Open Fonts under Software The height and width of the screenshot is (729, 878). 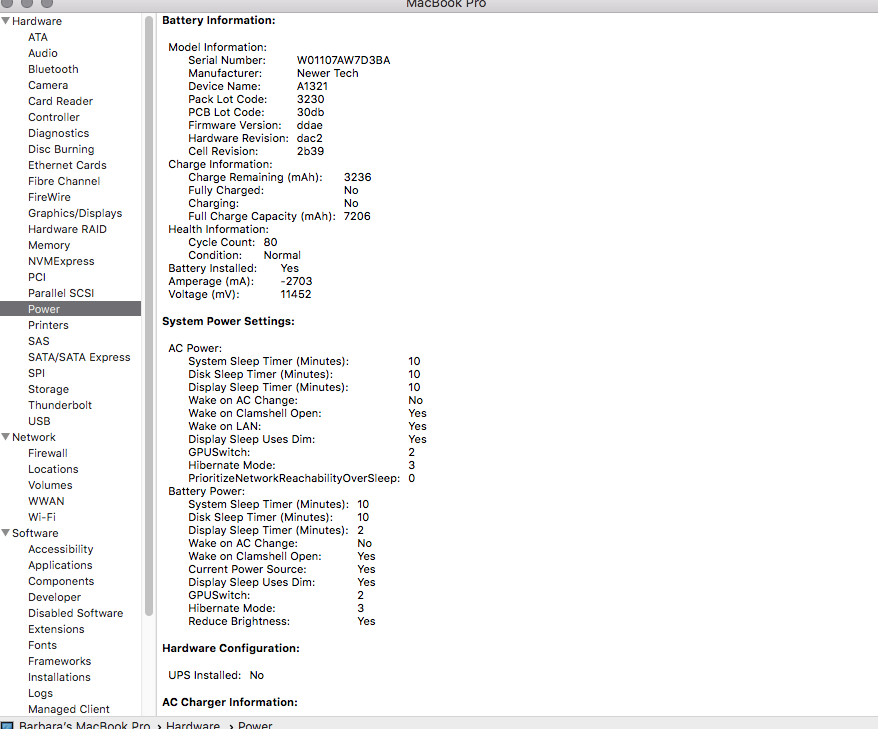(x=43, y=645)
